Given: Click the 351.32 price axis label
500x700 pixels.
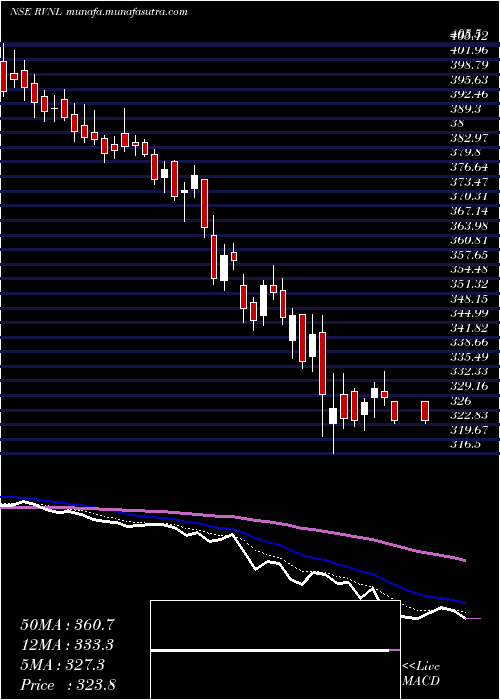Looking at the screenshot, I should coord(468,283).
